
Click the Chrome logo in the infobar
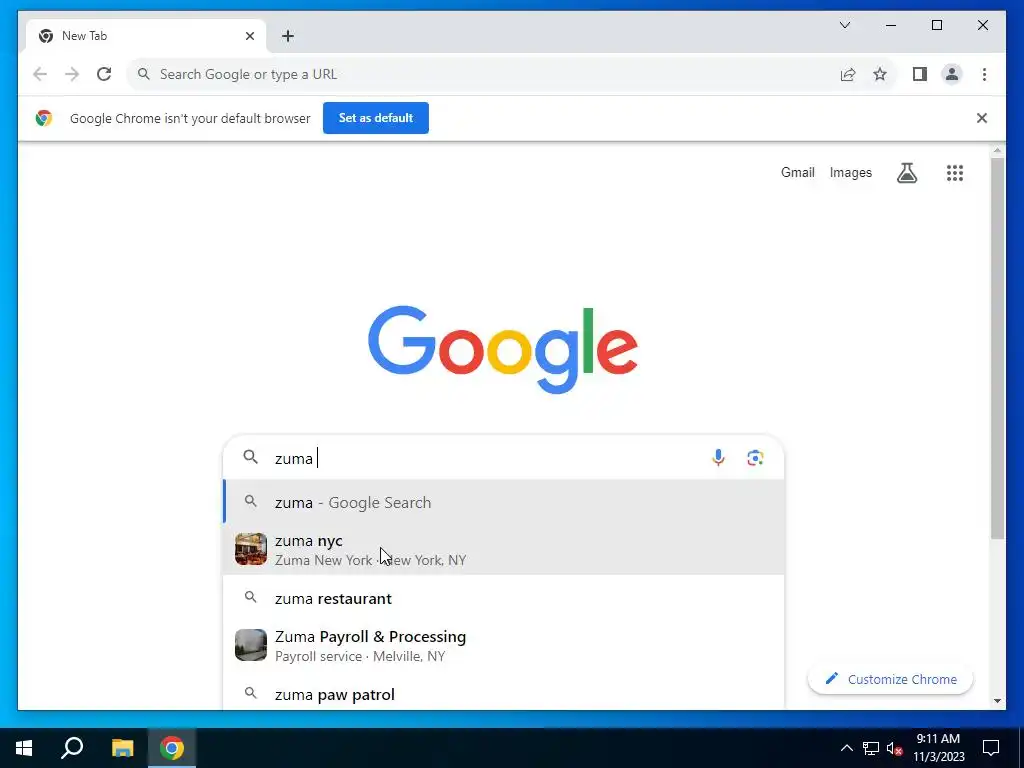tap(44, 118)
